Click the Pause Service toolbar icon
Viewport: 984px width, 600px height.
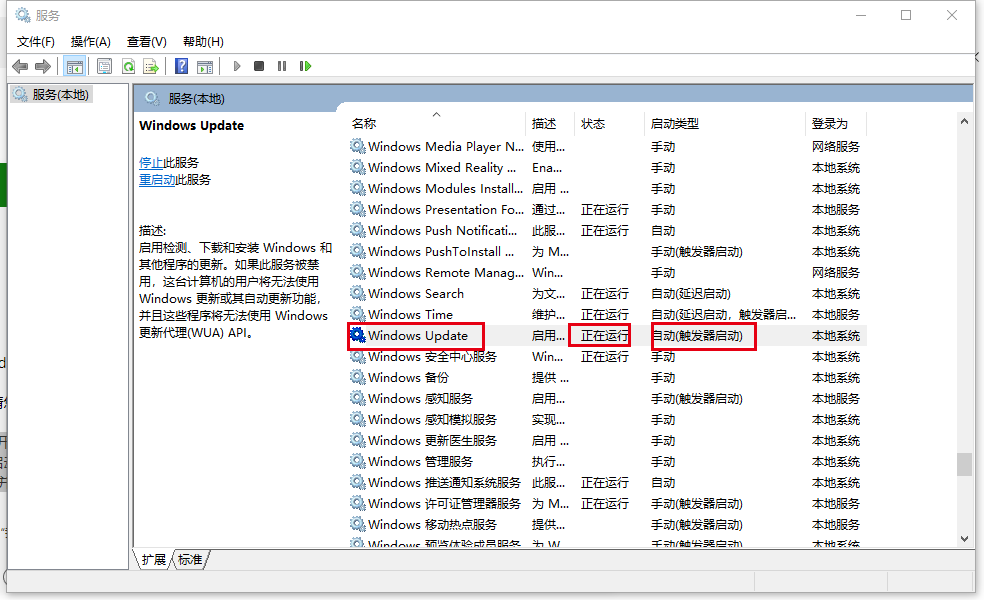[x=282, y=66]
